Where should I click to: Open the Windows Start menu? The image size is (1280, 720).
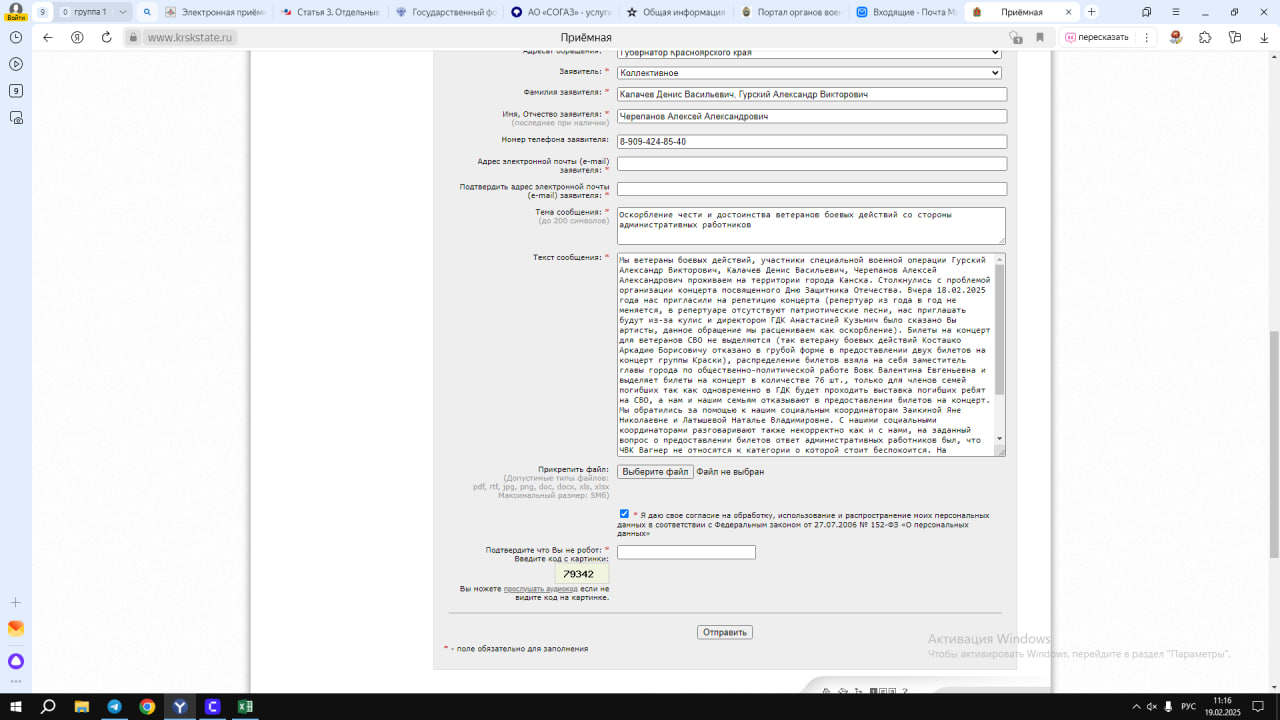(16, 706)
